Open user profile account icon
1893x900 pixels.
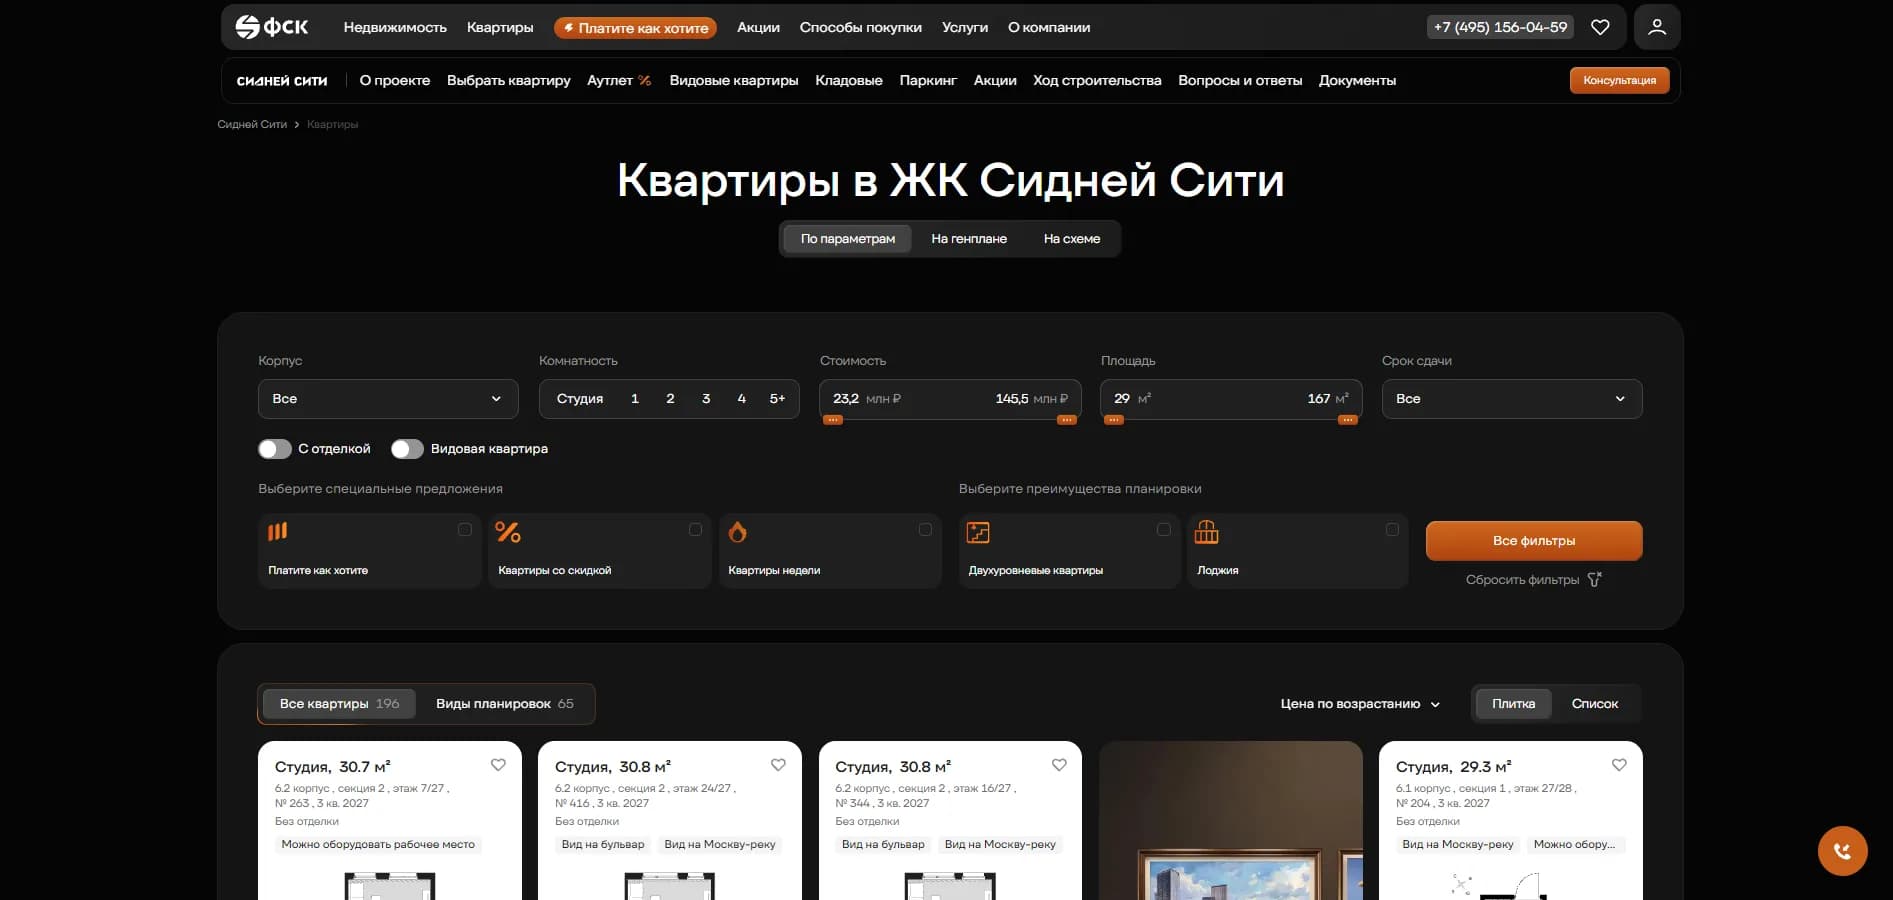(x=1657, y=27)
